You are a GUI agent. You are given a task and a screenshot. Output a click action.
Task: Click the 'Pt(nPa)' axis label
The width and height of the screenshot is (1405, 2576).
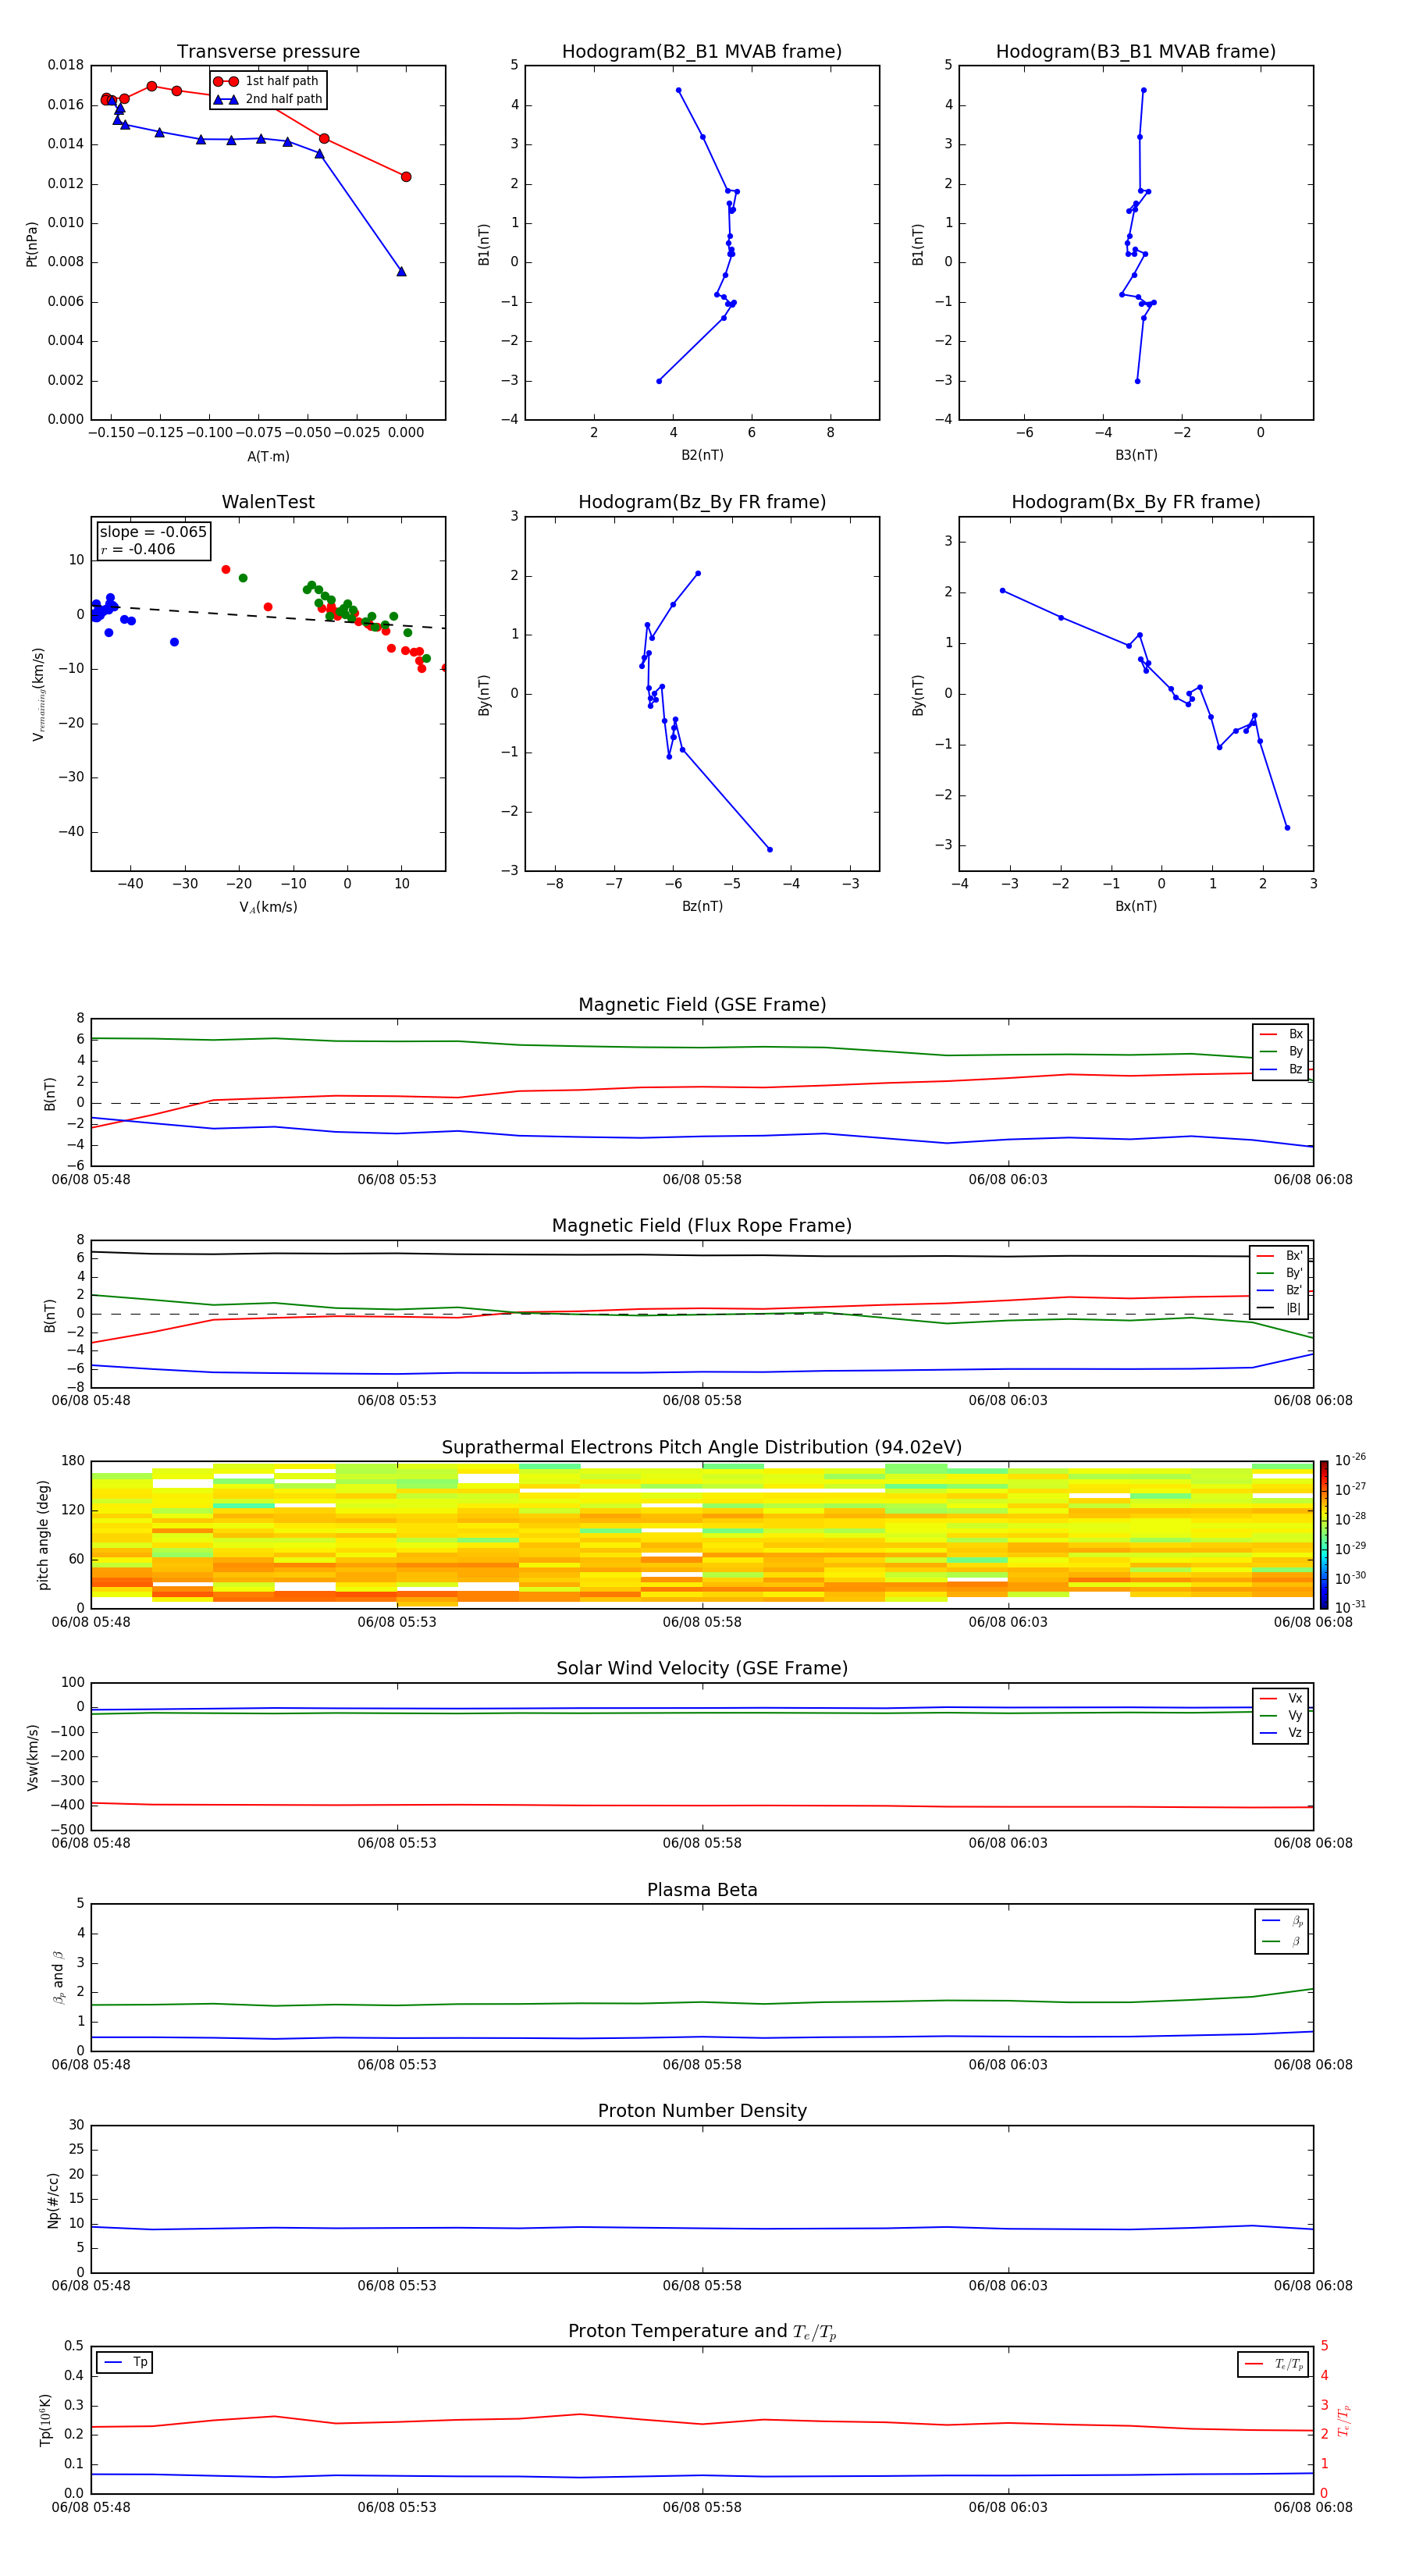click(31, 243)
